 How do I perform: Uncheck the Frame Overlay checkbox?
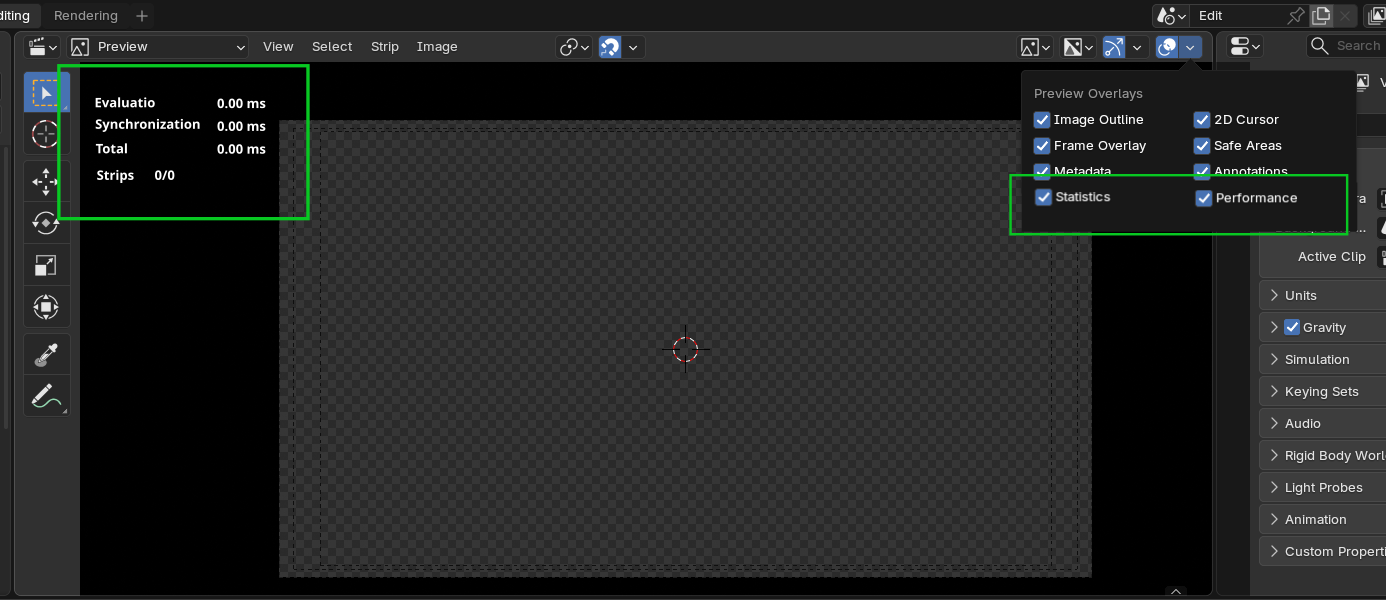[x=1042, y=146]
